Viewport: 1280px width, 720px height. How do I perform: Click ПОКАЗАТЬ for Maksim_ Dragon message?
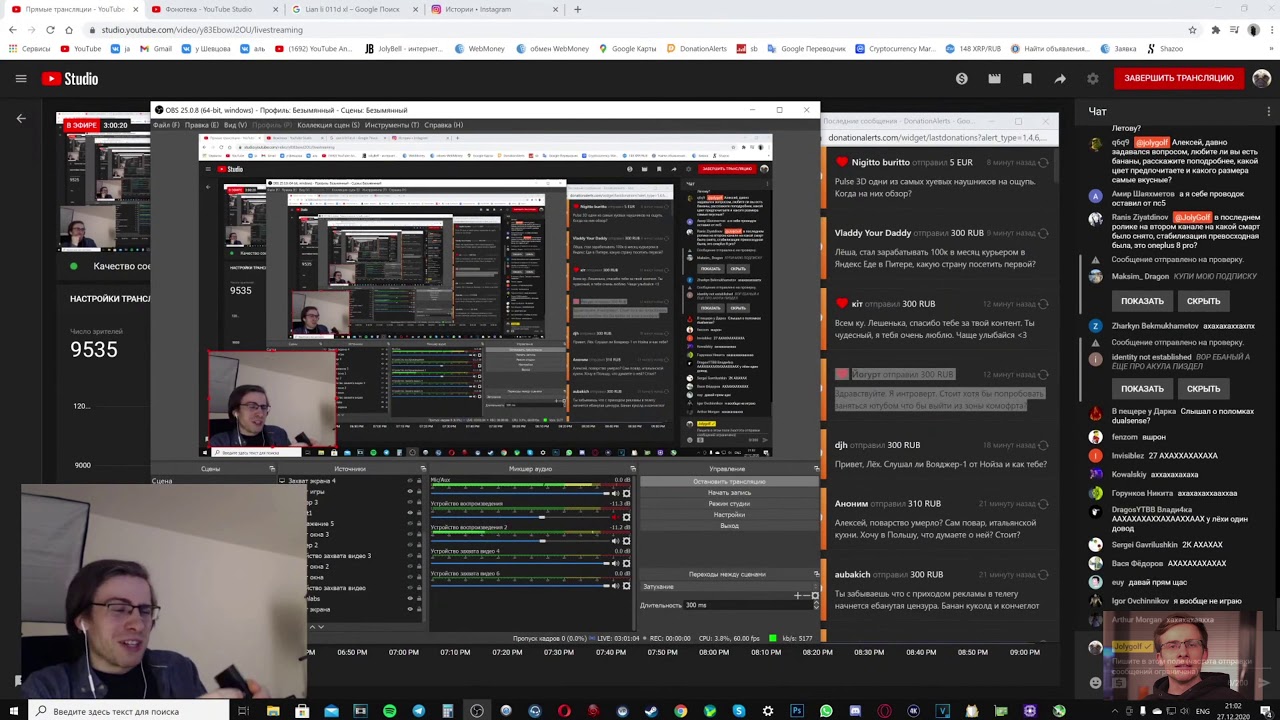(x=1142, y=301)
